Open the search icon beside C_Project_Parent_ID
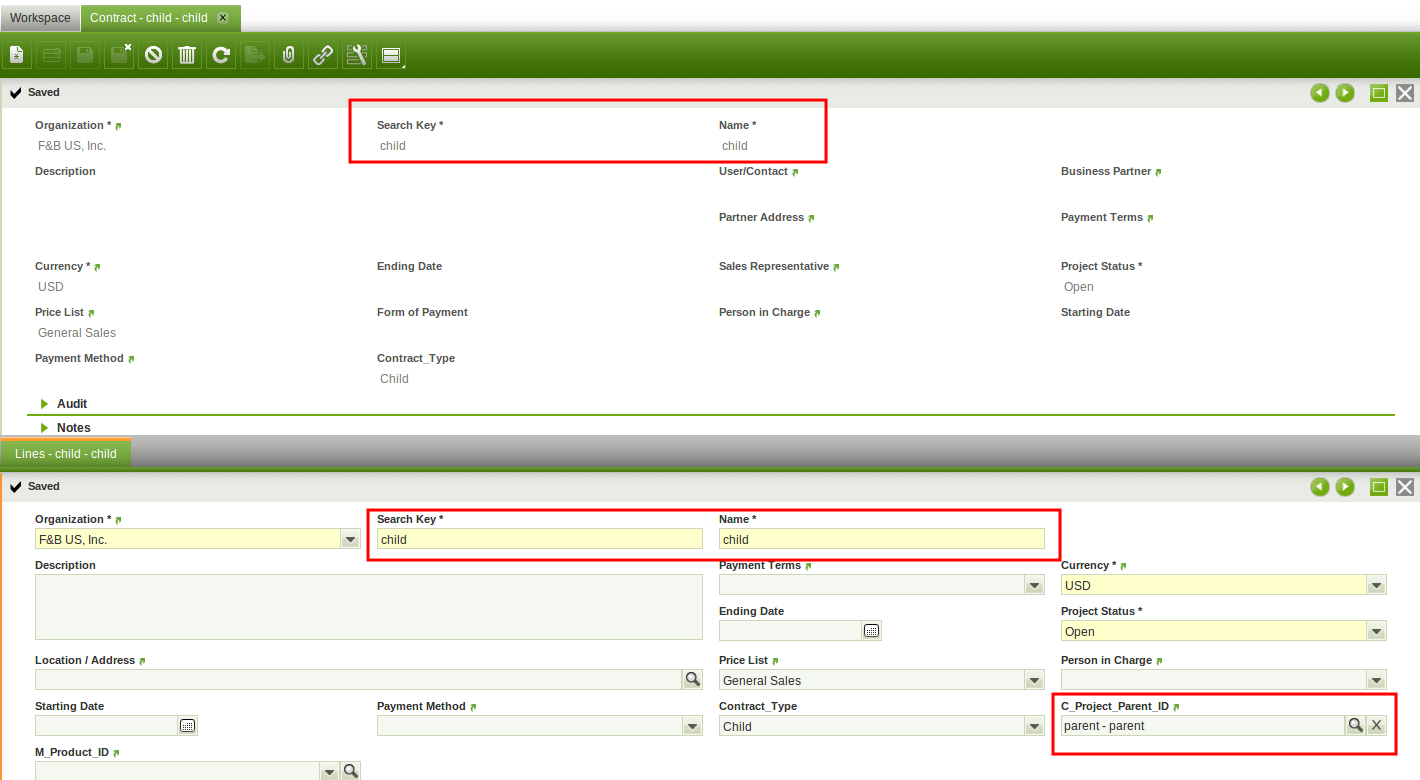The height and width of the screenshot is (780, 1420). [1355, 725]
